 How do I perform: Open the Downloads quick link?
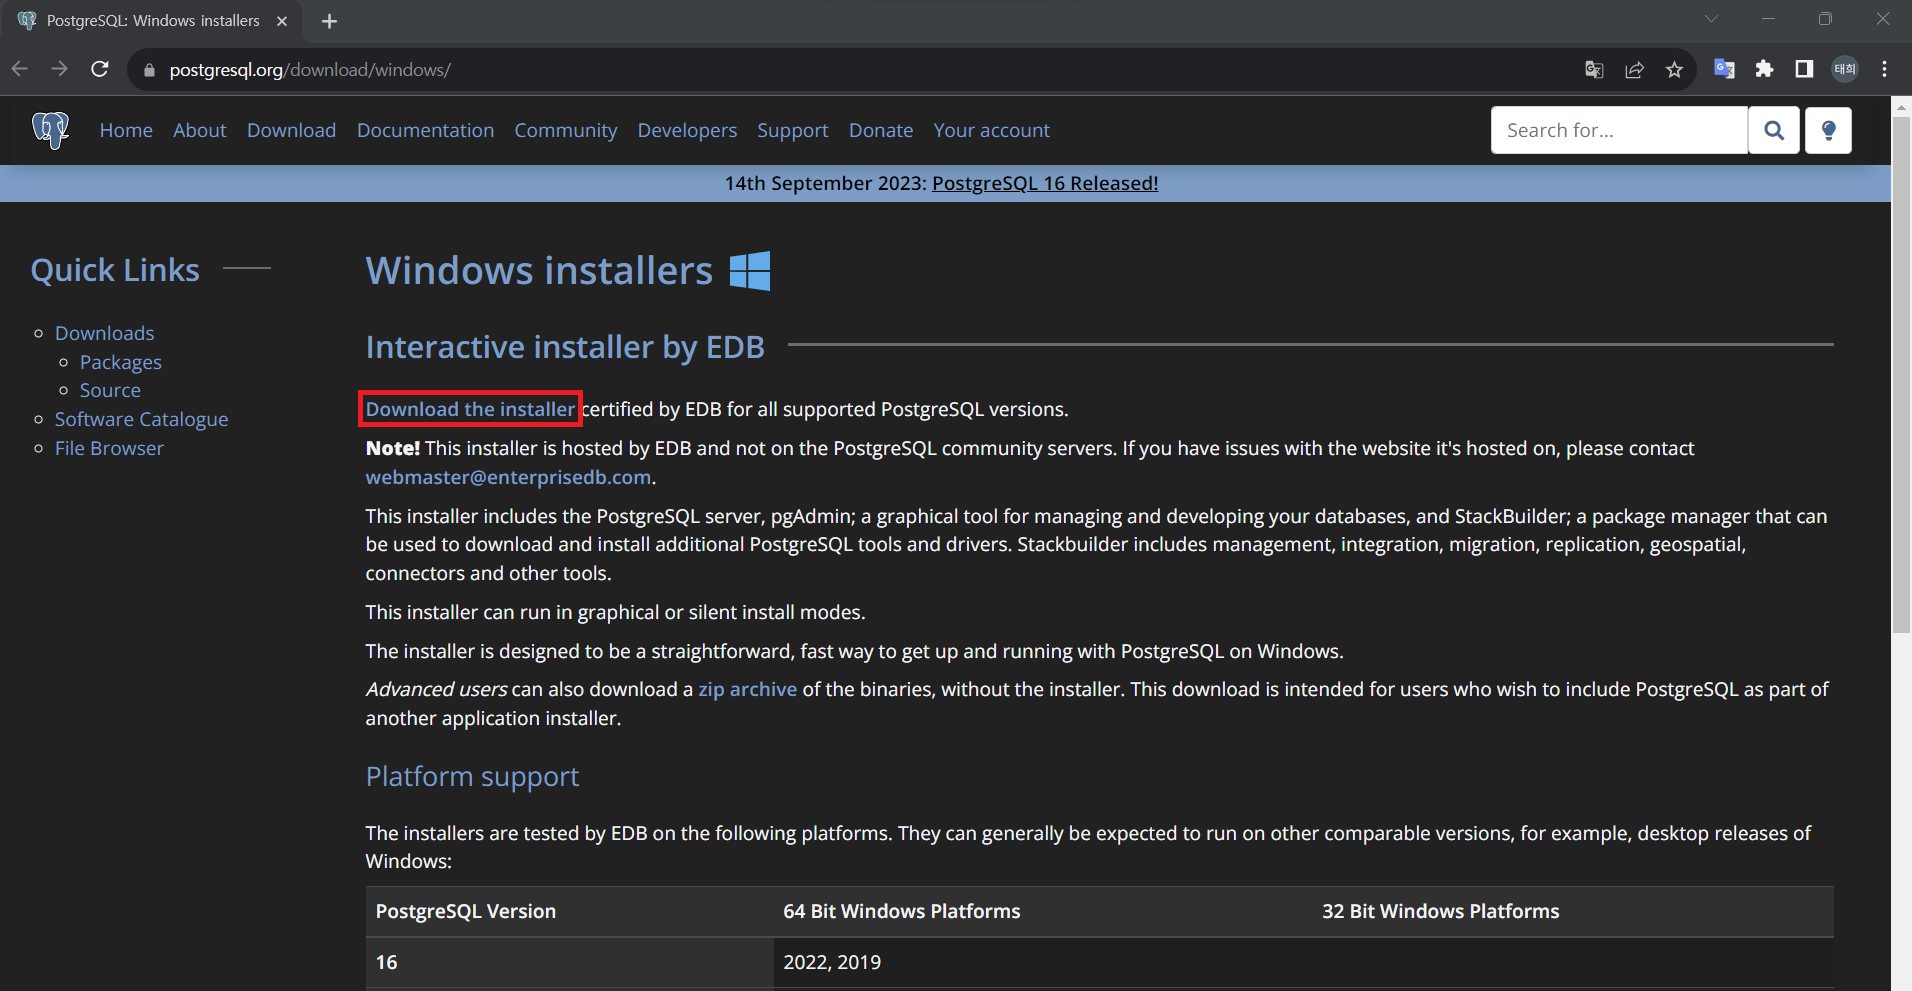tap(104, 333)
